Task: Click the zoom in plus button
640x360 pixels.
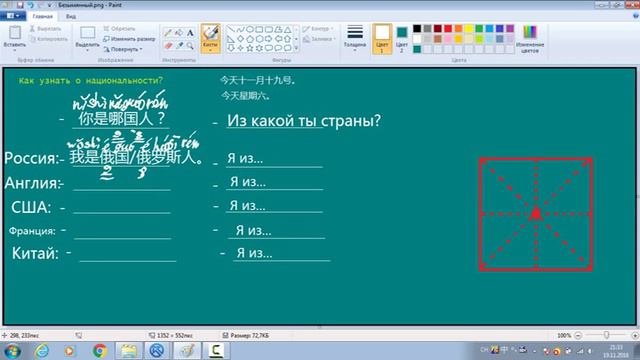Action: [x=635, y=336]
